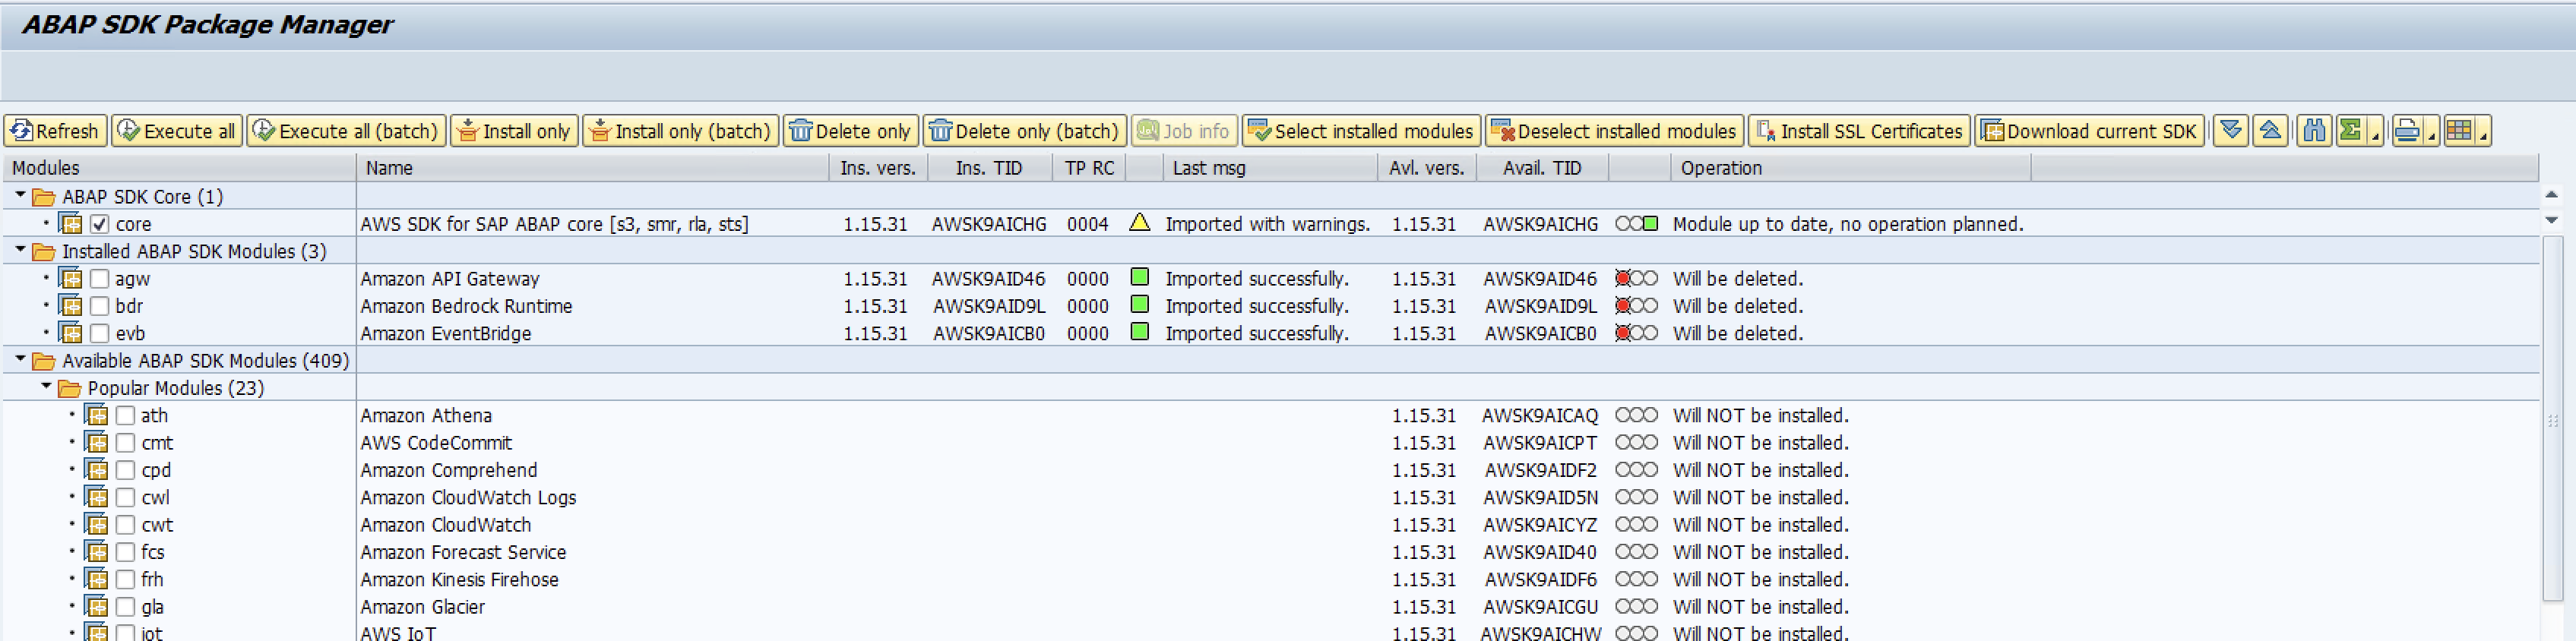Click the Avl. vers. column header
The height and width of the screenshot is (641, 2576).
1426,168
